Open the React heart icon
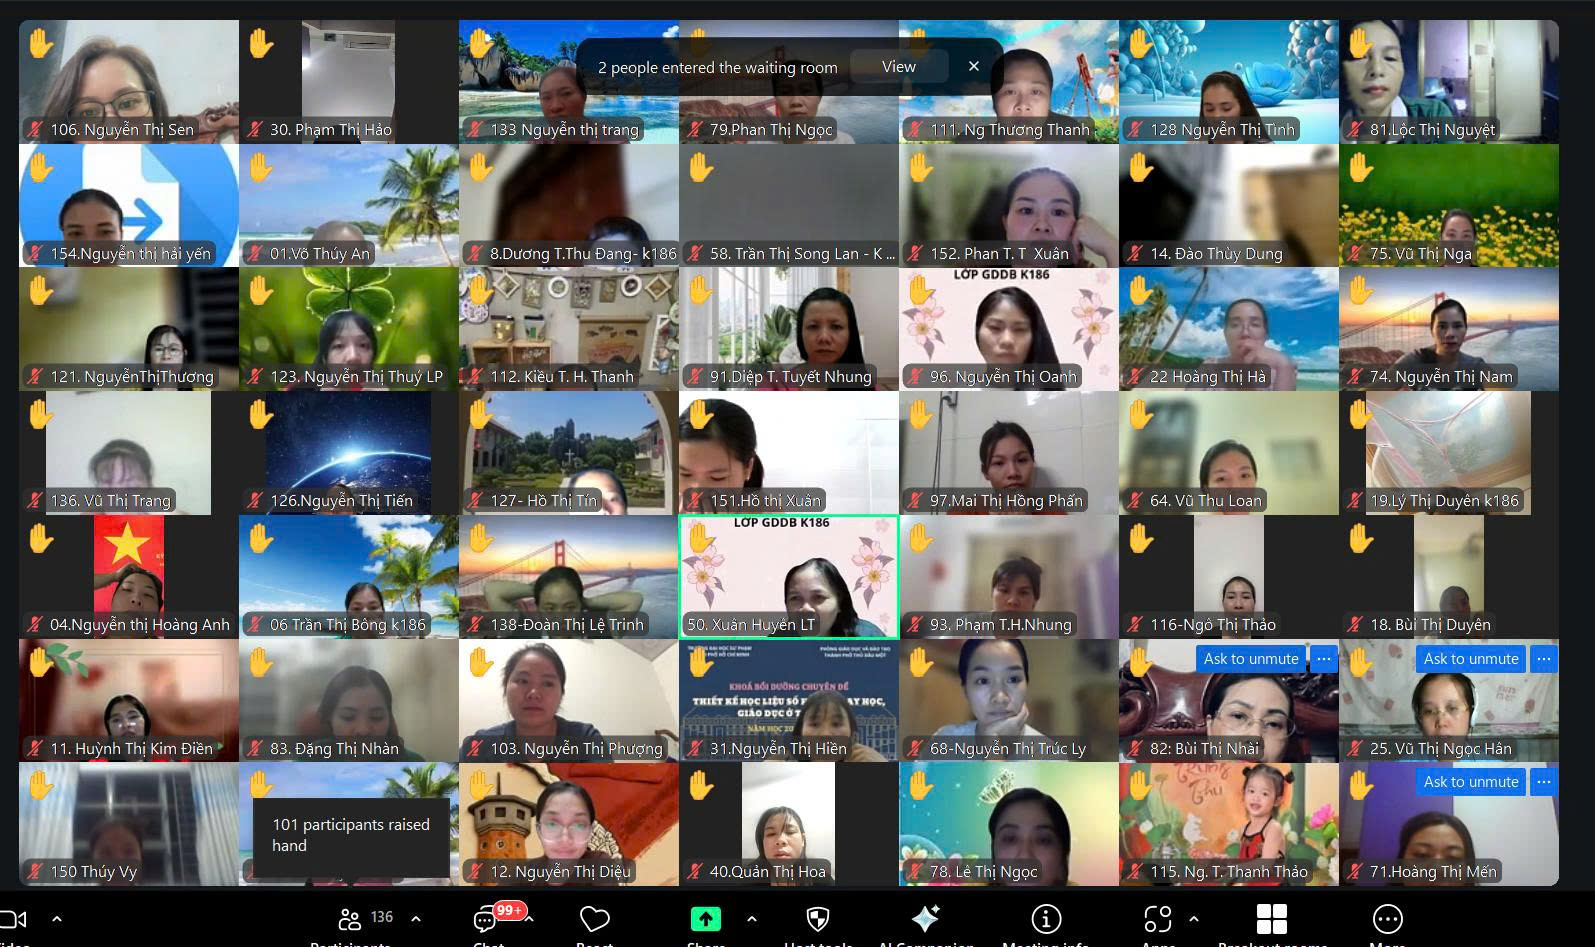The image size is (1595, 947). point(594,919)
